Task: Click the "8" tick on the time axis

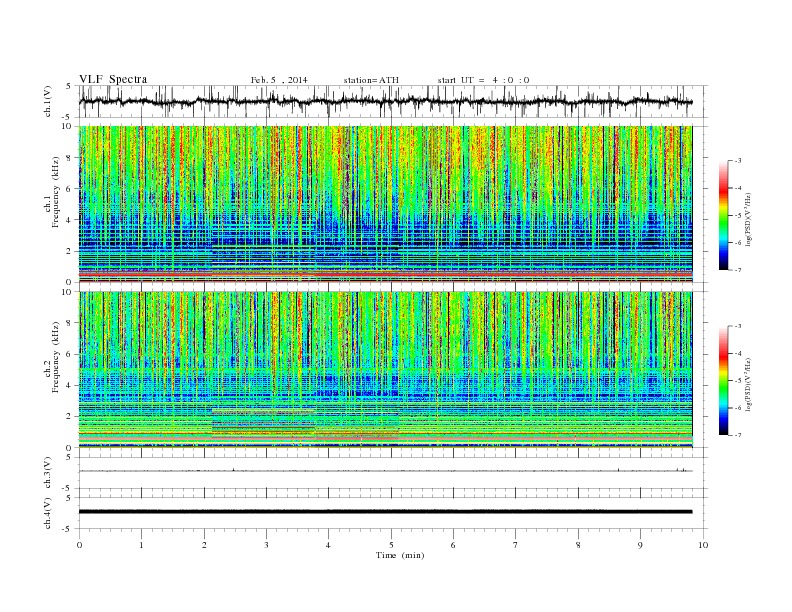Action: (578, 545)
